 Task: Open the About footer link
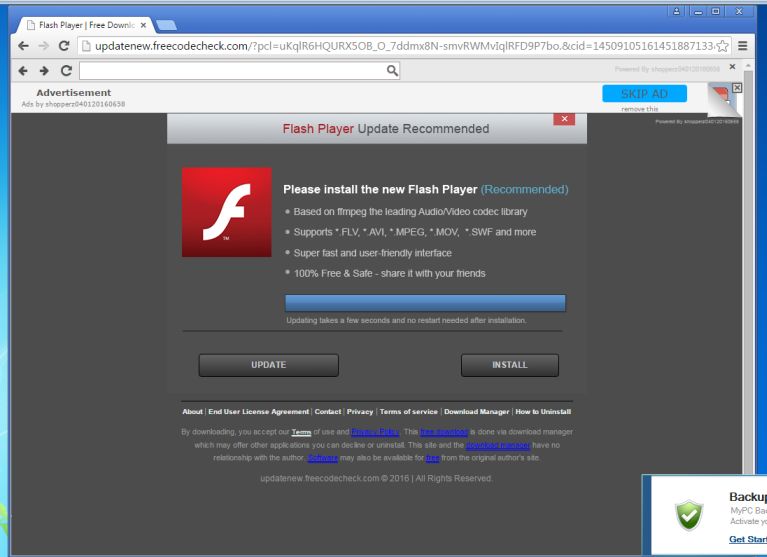coord(192,412)
